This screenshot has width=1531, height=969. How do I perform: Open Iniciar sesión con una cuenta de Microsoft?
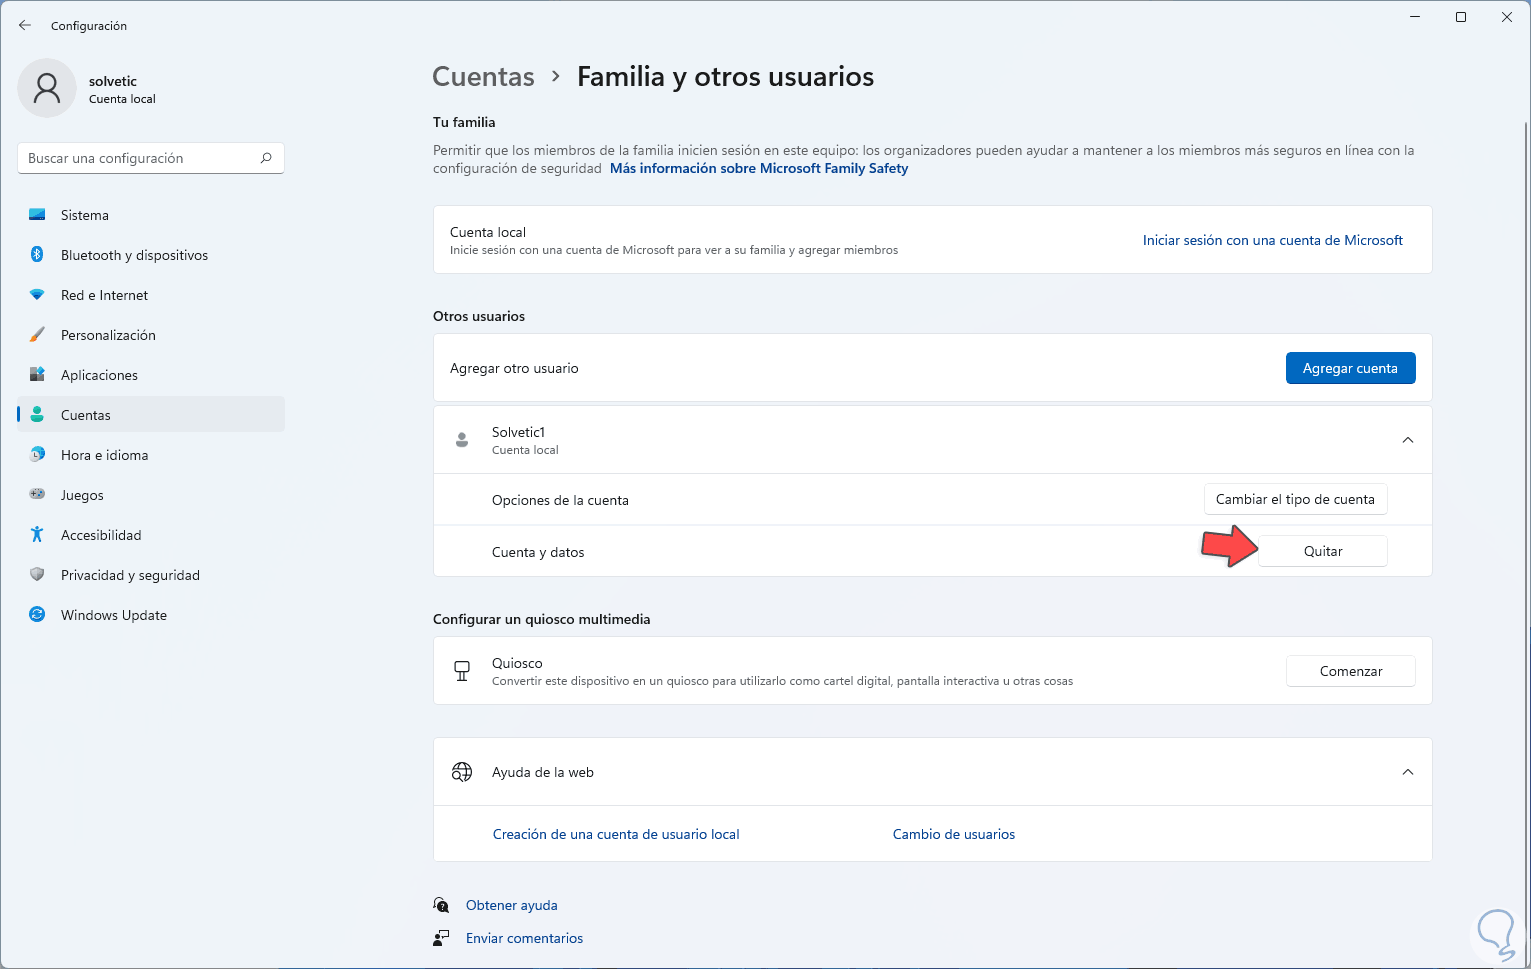[1272, 240]
